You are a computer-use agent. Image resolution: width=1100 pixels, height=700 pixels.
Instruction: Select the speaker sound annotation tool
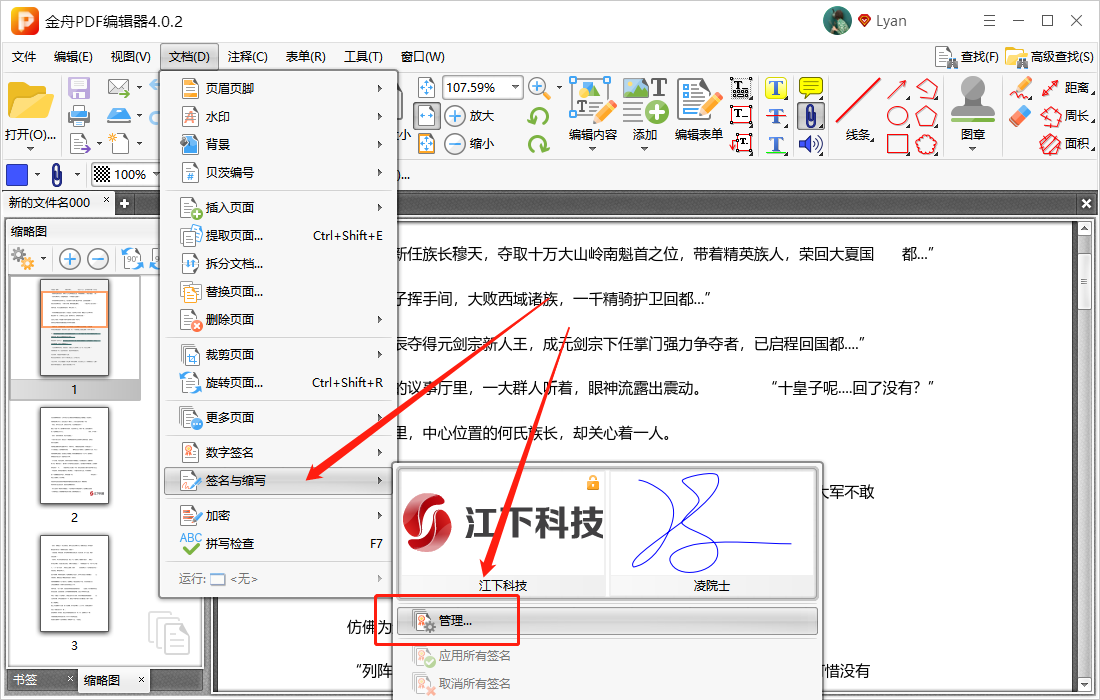coord(811,145)
